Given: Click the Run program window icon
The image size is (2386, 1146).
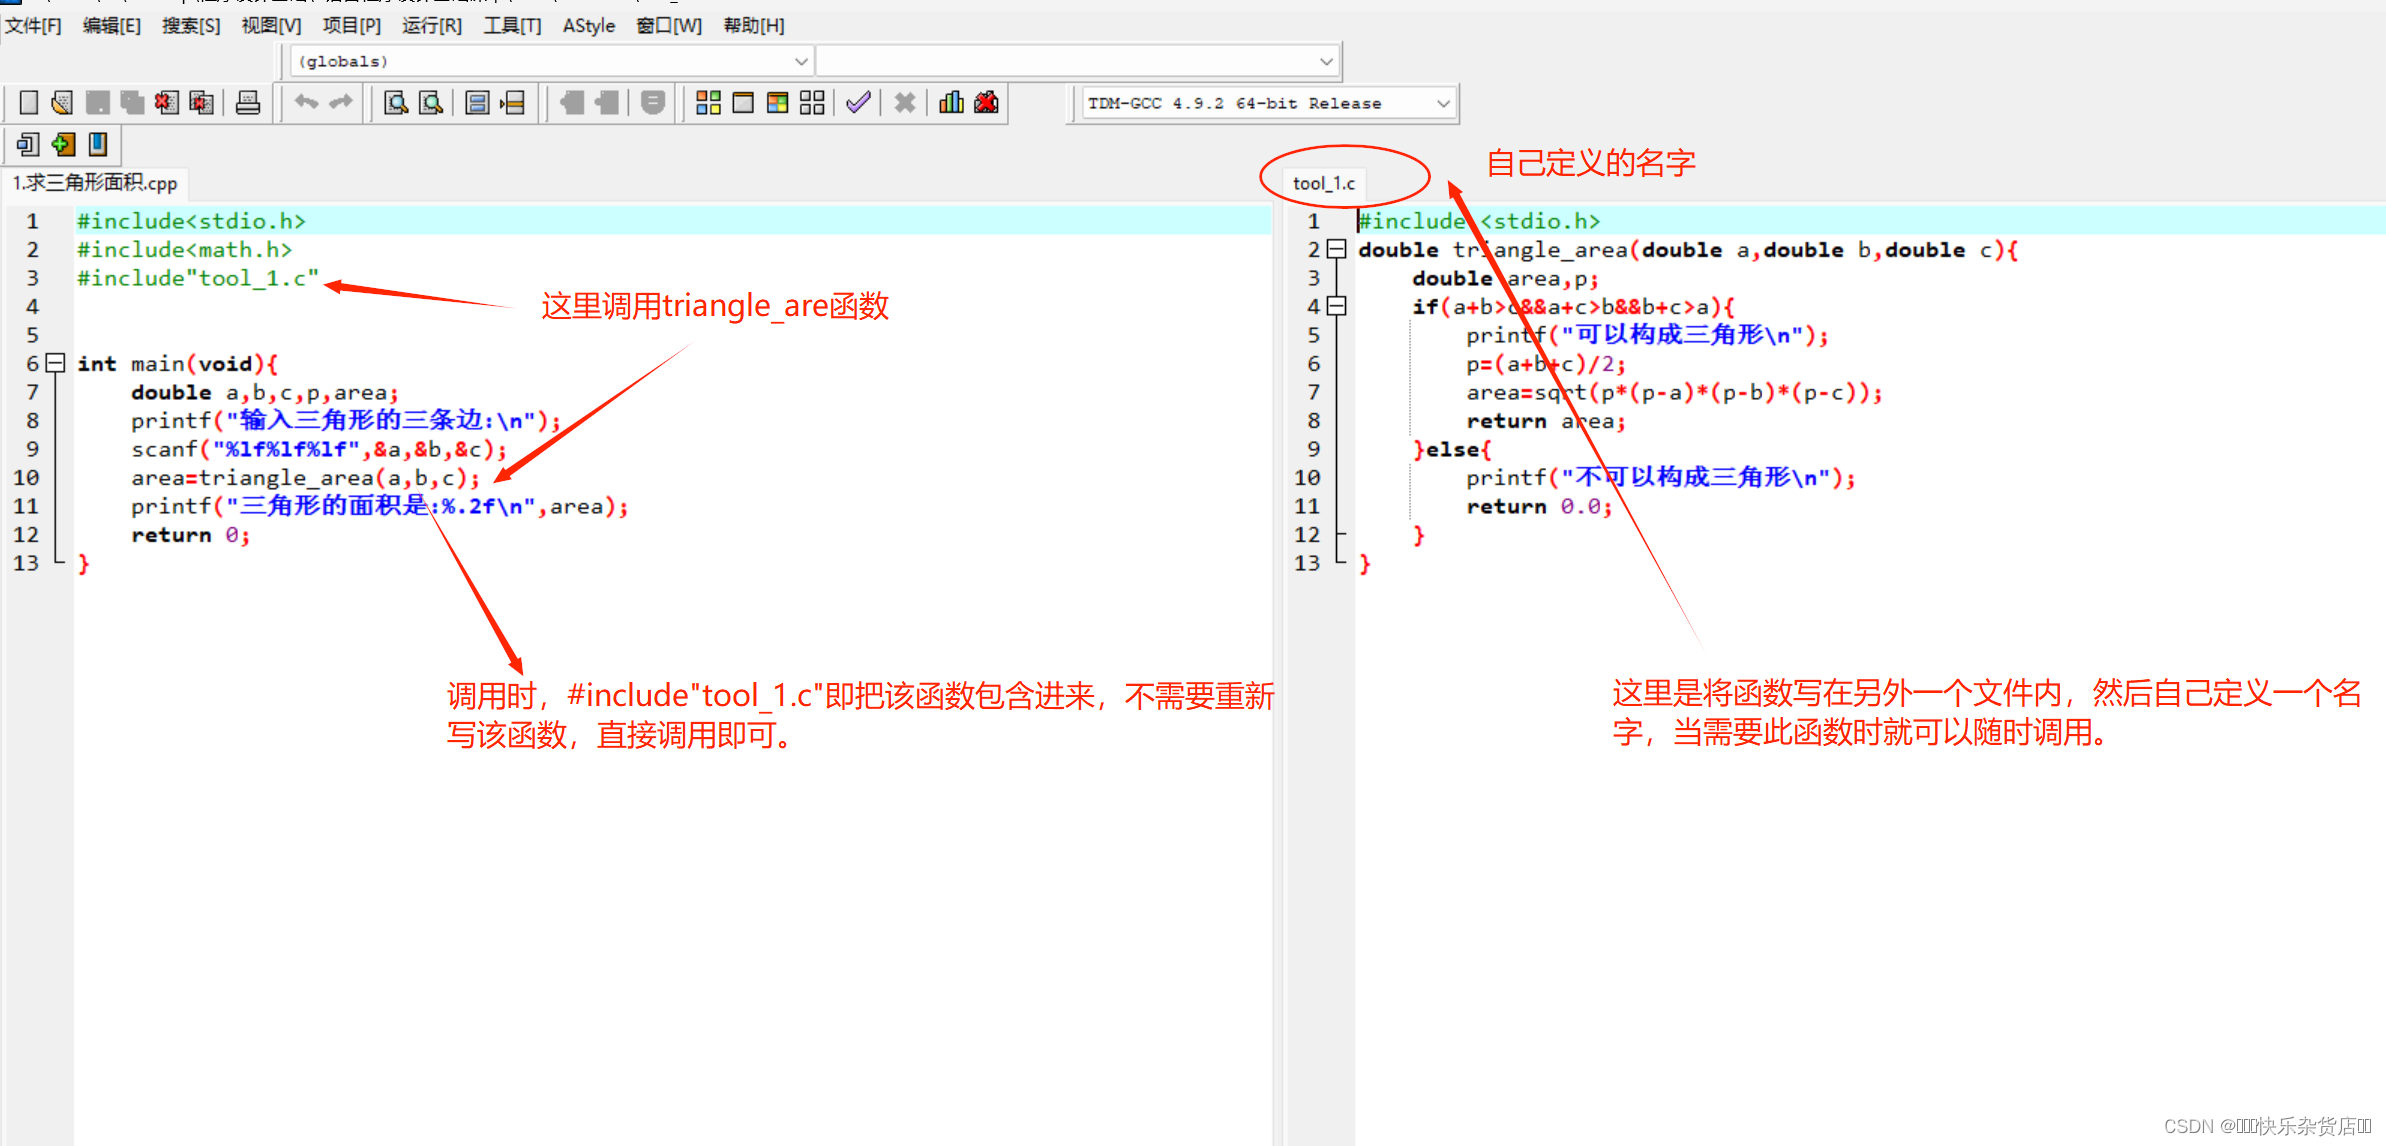Looking at the screenshot, I should (743, 103).
